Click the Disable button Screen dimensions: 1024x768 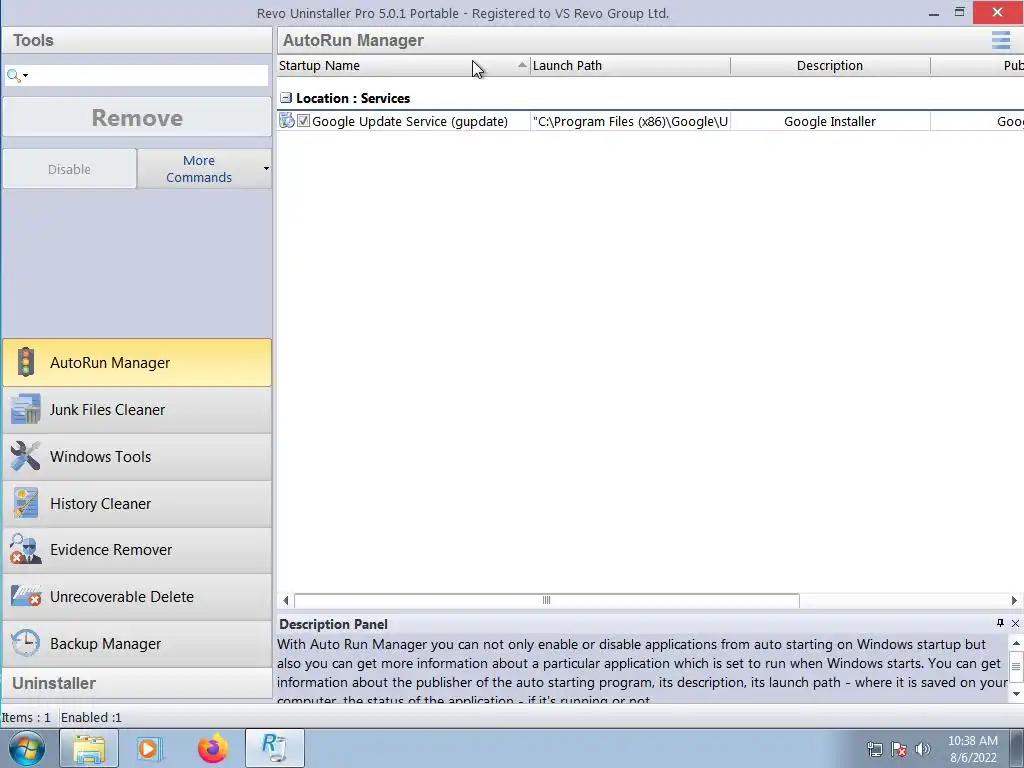pos(69,169)
